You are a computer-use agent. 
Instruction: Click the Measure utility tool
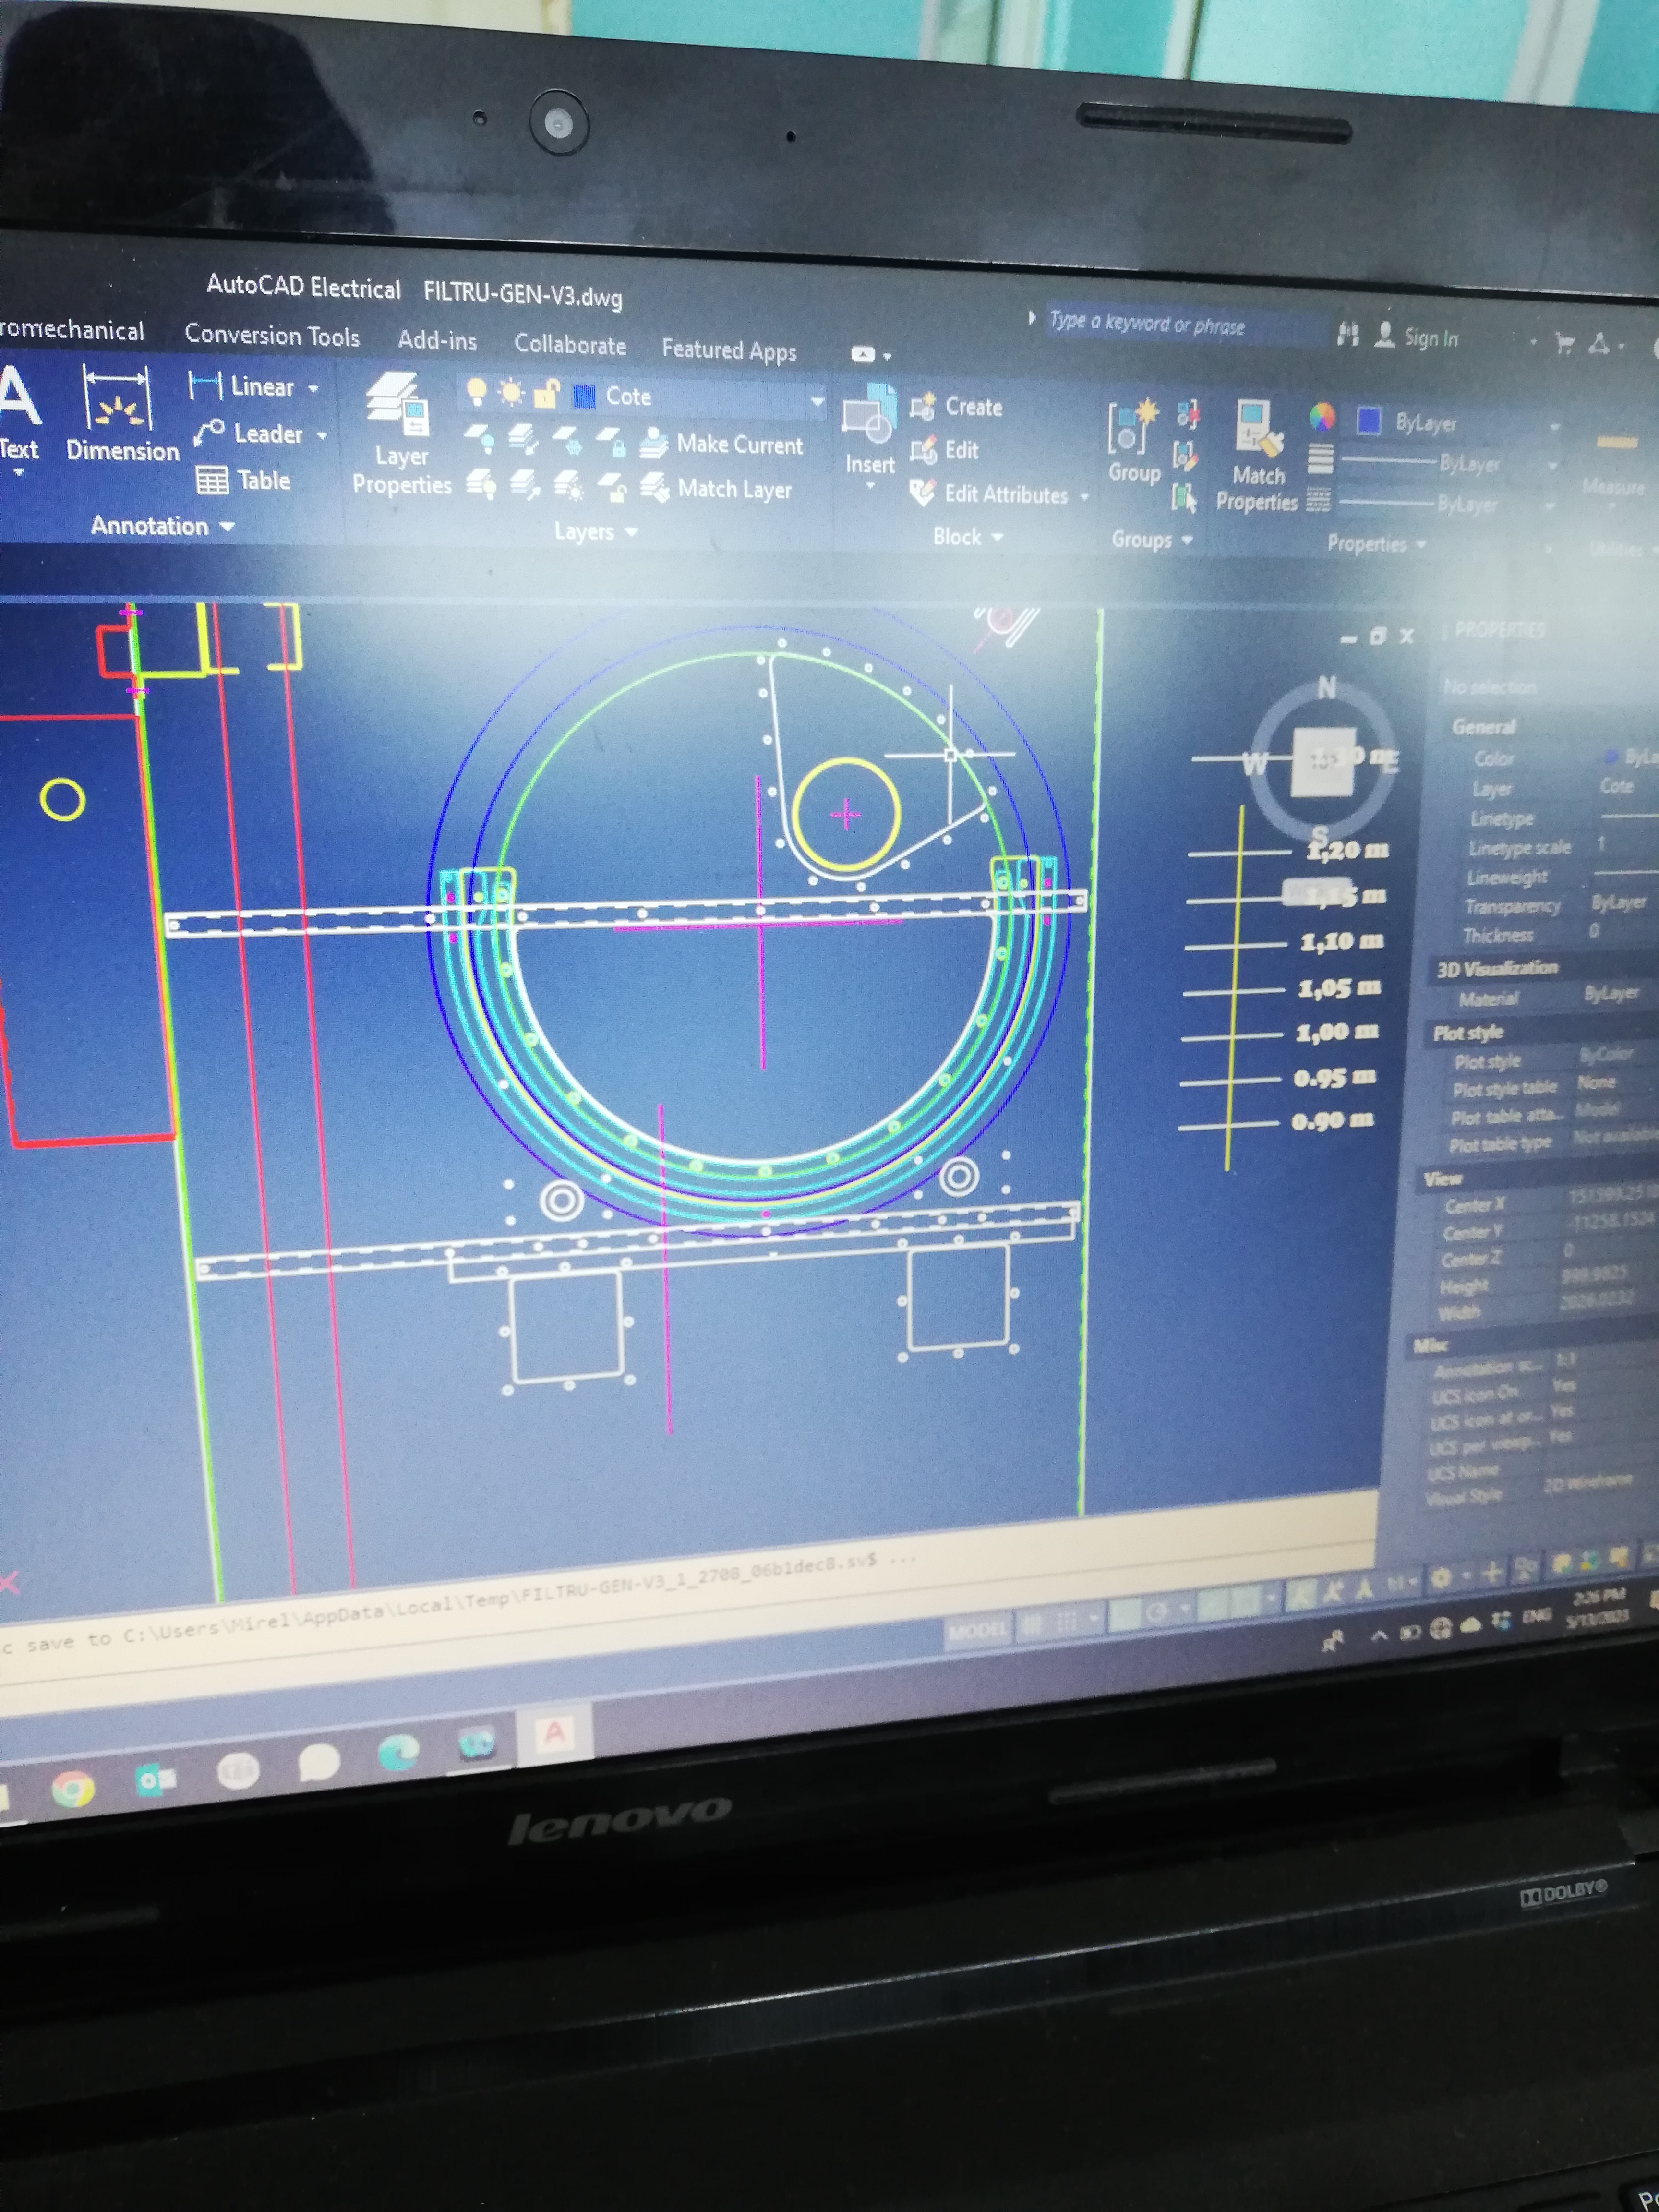coord(1614,463)
